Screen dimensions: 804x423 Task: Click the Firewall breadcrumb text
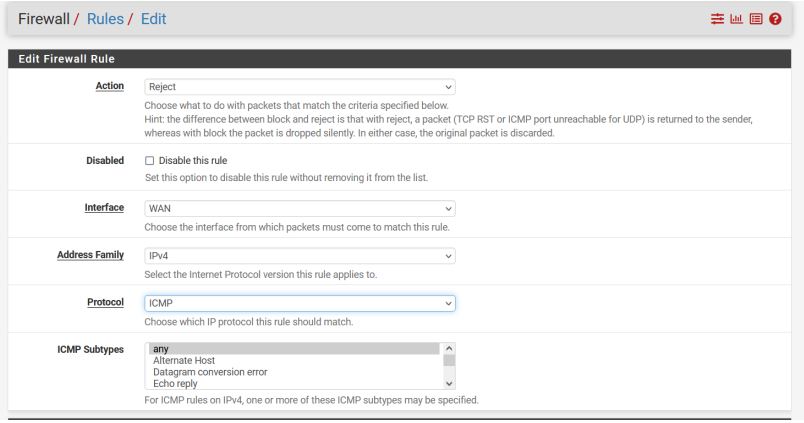point(44,19)
